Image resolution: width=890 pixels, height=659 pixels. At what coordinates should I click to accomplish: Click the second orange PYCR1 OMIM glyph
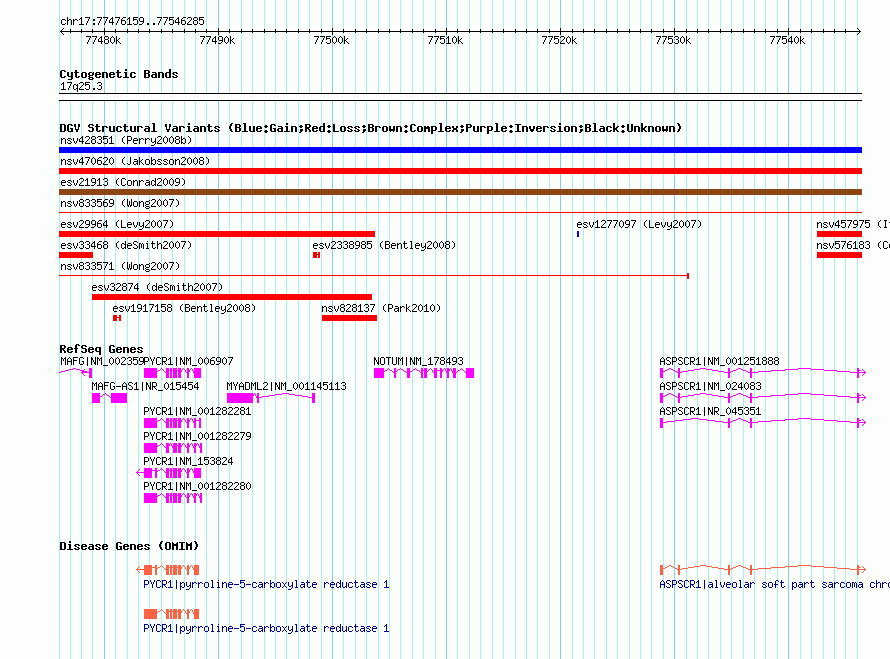(x=171, y=614)
